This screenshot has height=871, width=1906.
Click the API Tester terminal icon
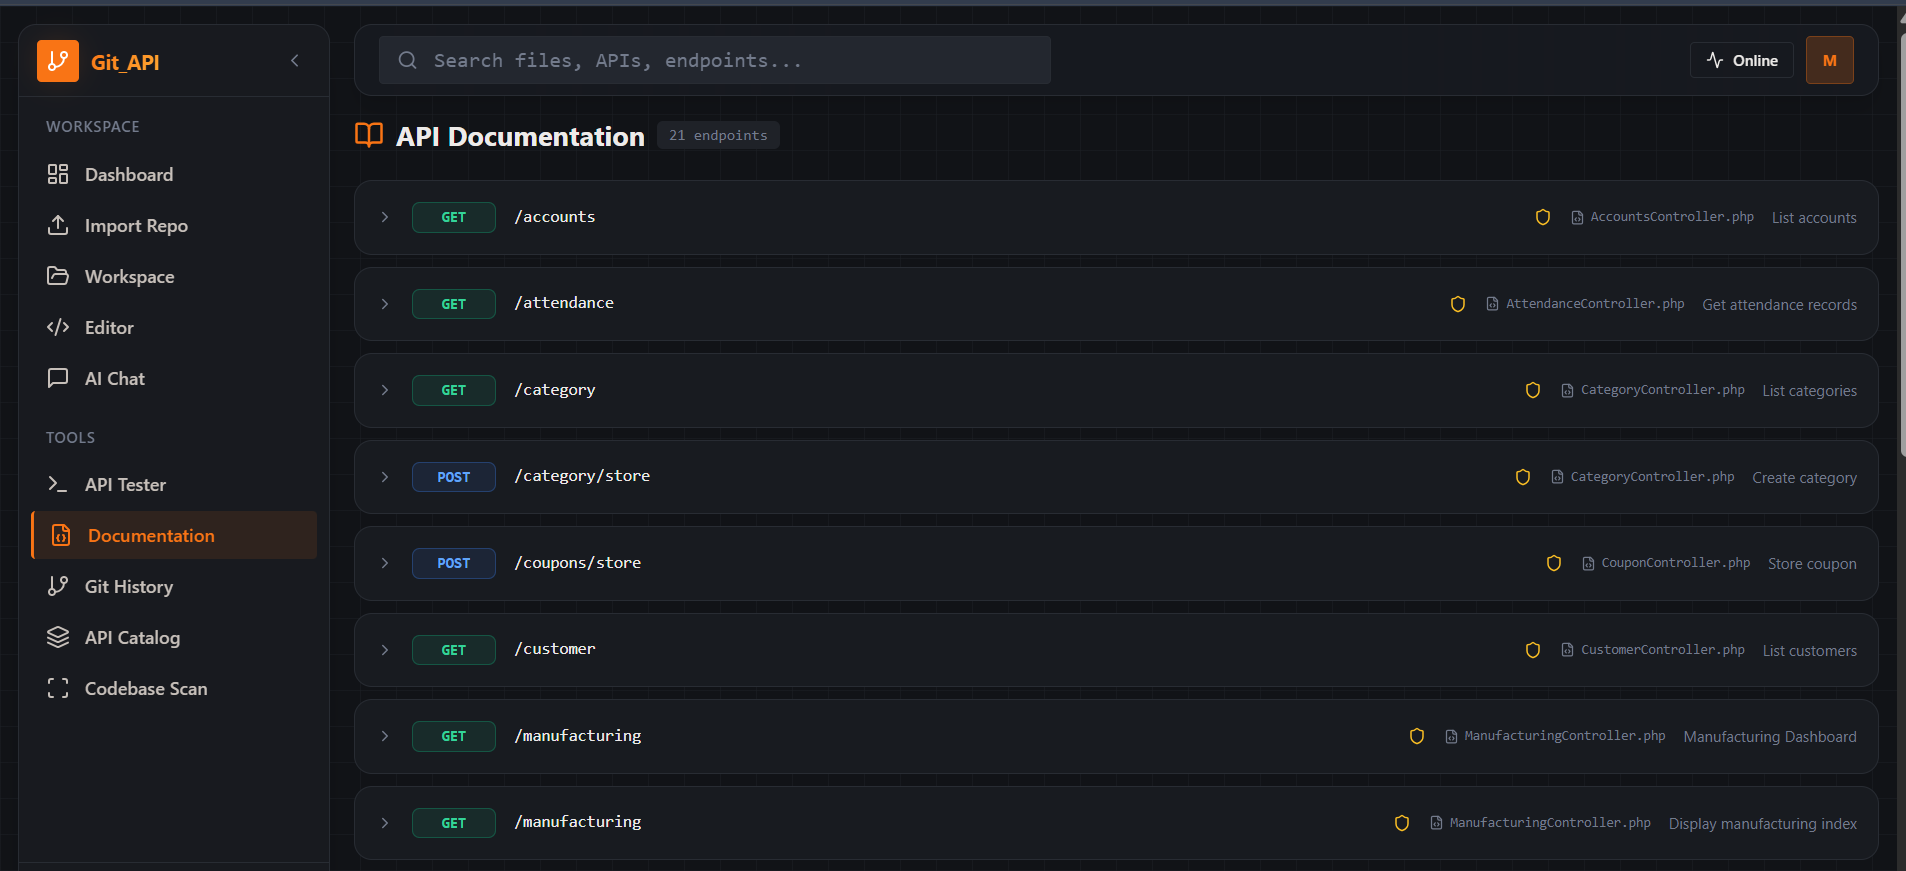click(x=58, y=484)
